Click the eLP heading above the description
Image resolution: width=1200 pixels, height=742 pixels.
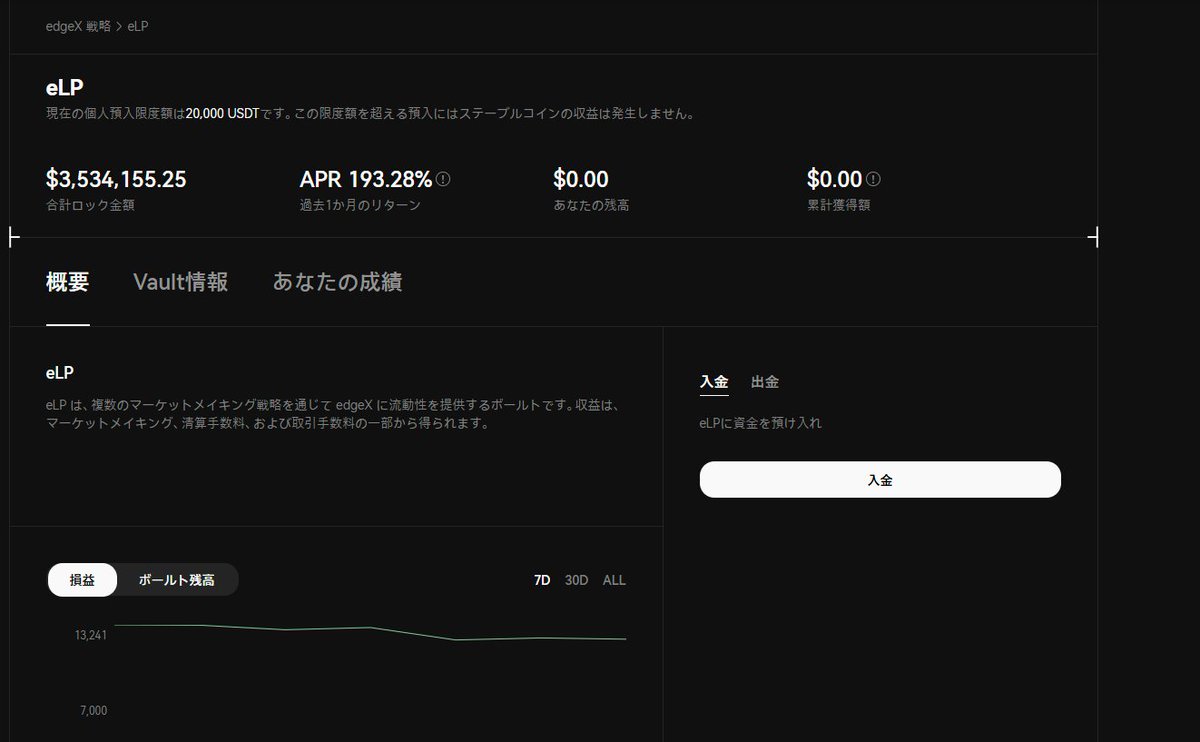click(60, 372)
